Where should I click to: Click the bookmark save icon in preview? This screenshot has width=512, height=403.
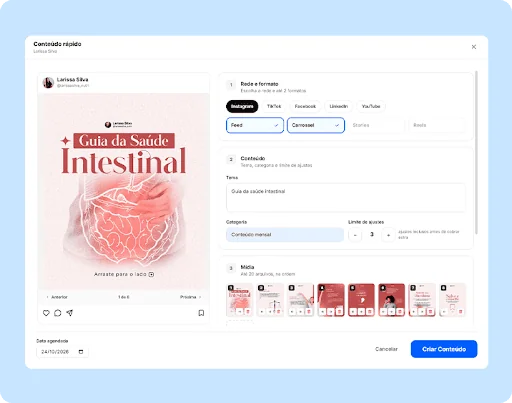coord(201,313)
